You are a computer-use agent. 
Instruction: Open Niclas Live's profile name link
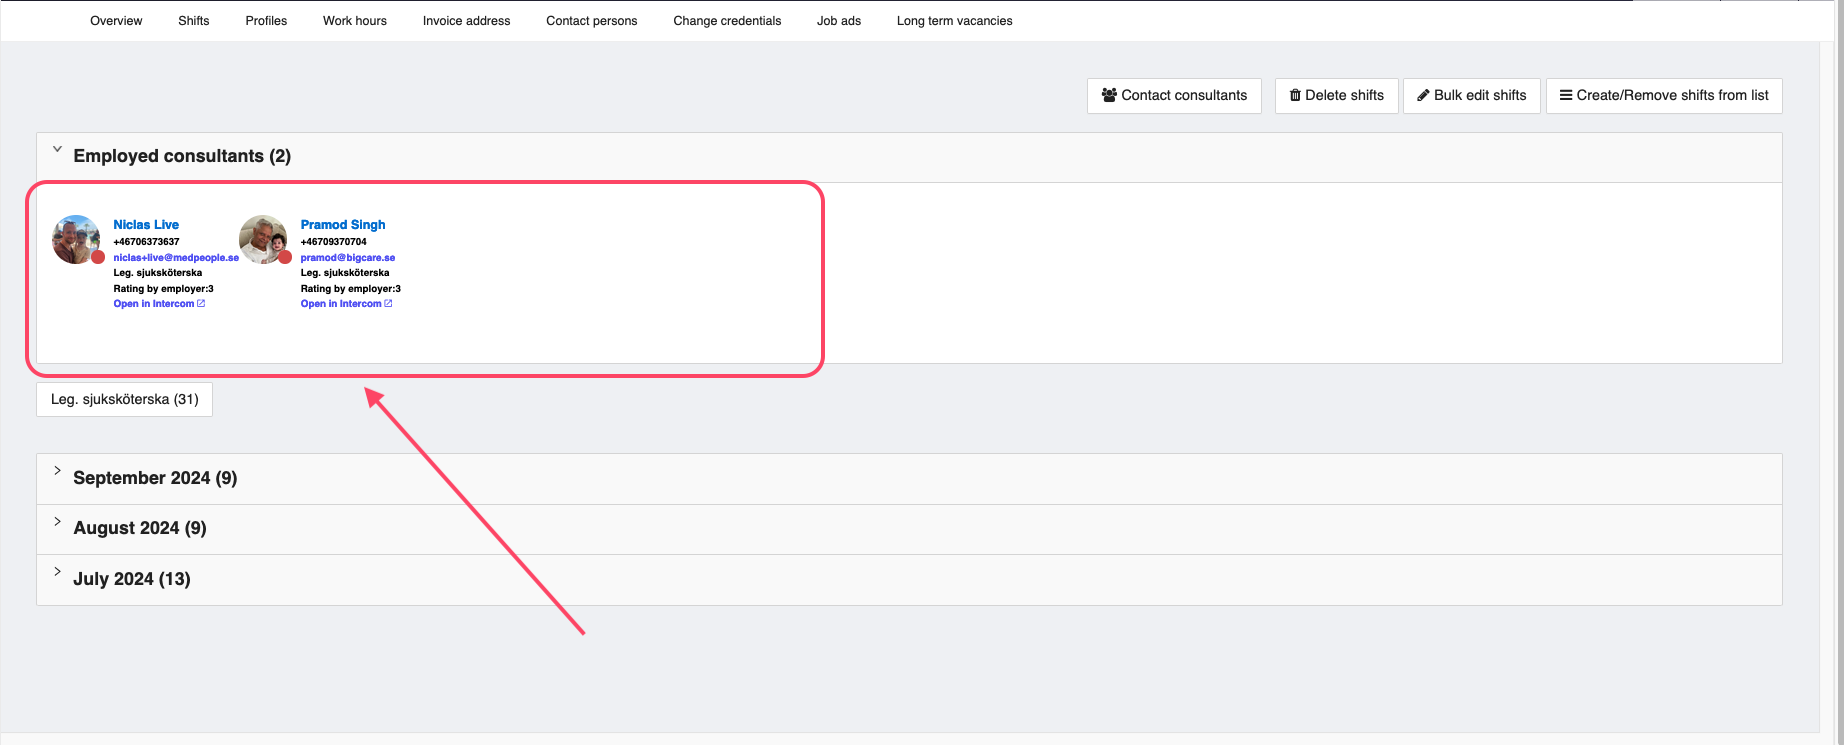(x=146, y=225)
